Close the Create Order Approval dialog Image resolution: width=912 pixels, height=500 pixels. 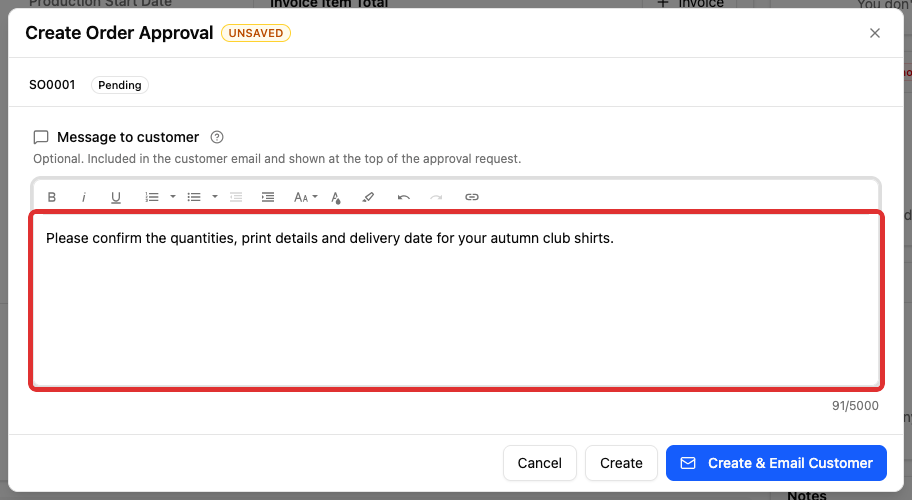click(x=875, y=33)
